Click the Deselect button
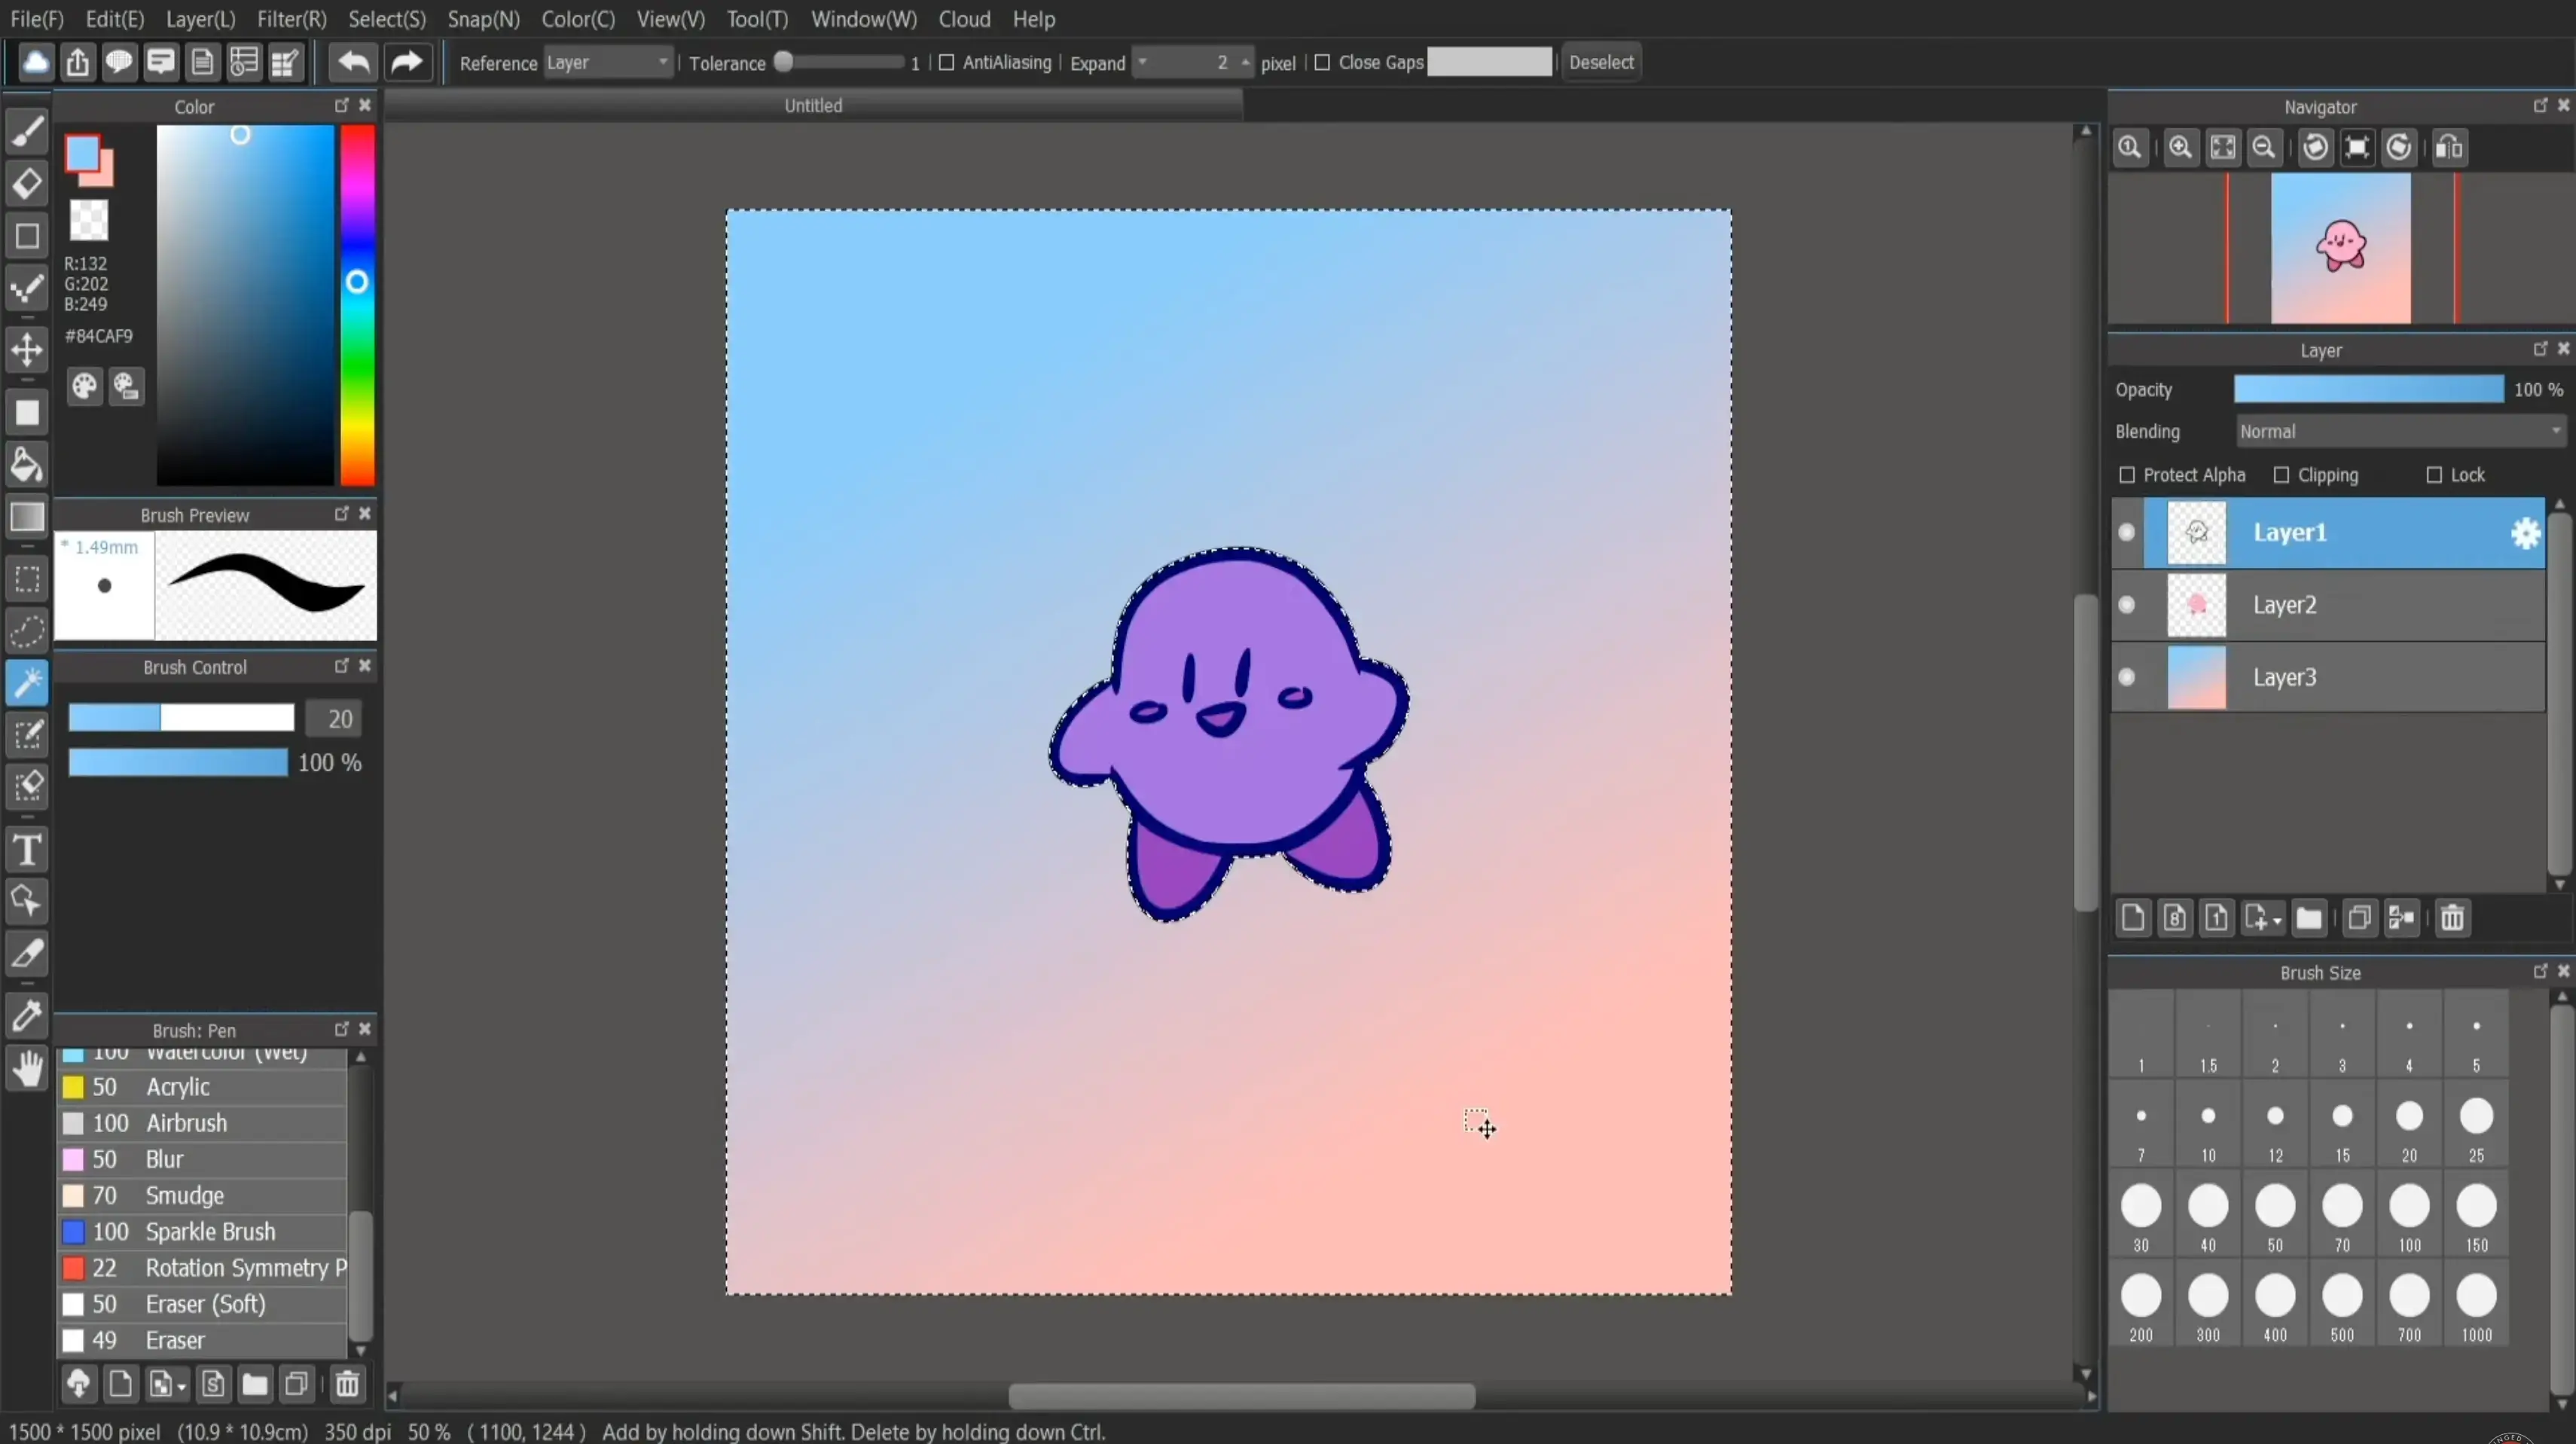2576x1444 pixels. coord(1600,62)
